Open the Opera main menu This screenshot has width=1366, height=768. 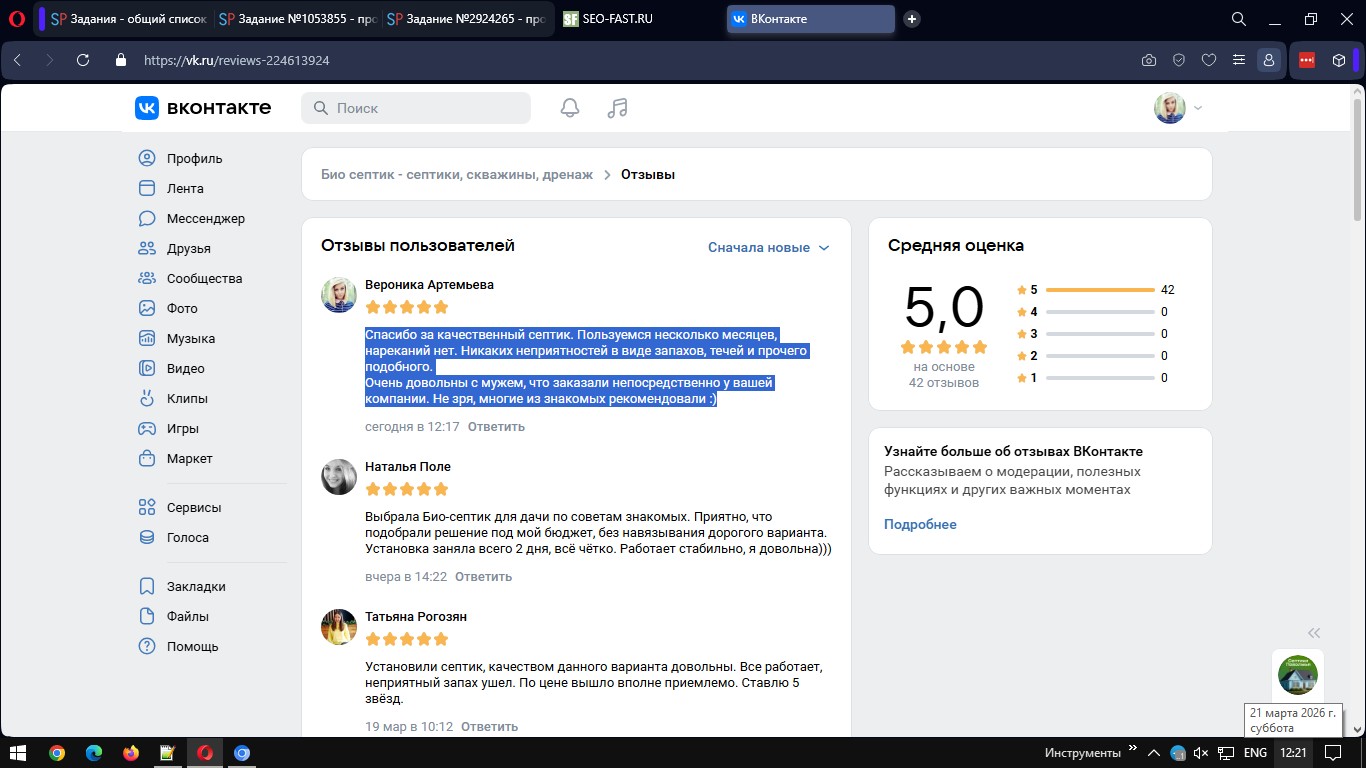16,19
